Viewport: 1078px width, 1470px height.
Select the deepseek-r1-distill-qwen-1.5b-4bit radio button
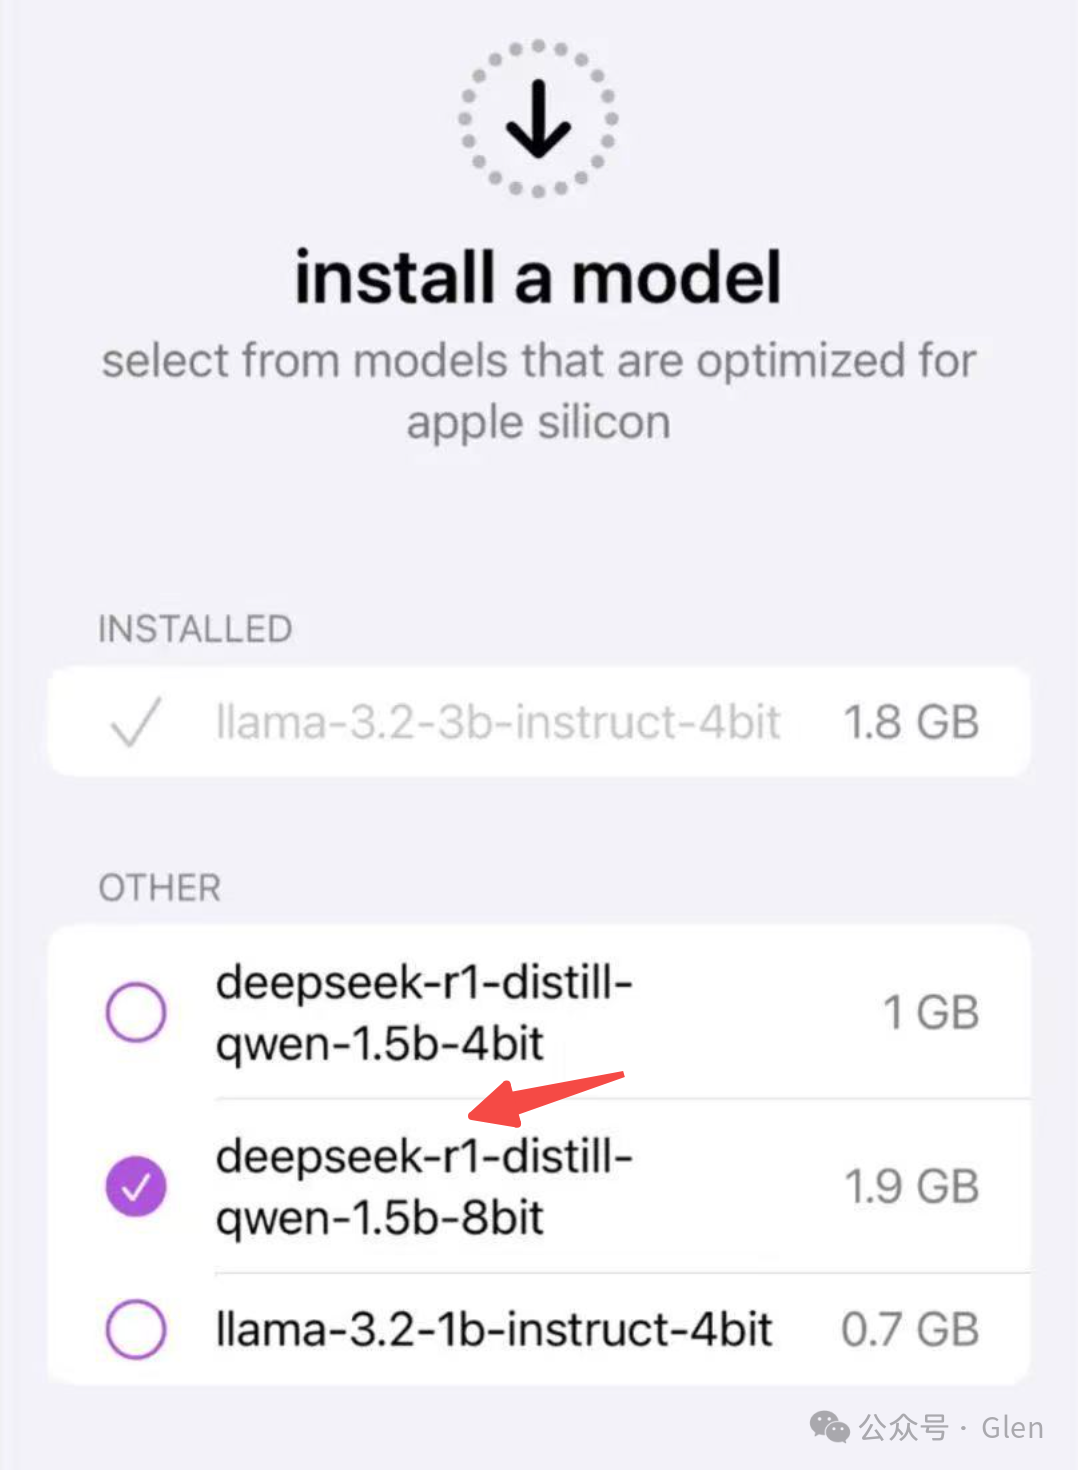[x=136, y=1012]
